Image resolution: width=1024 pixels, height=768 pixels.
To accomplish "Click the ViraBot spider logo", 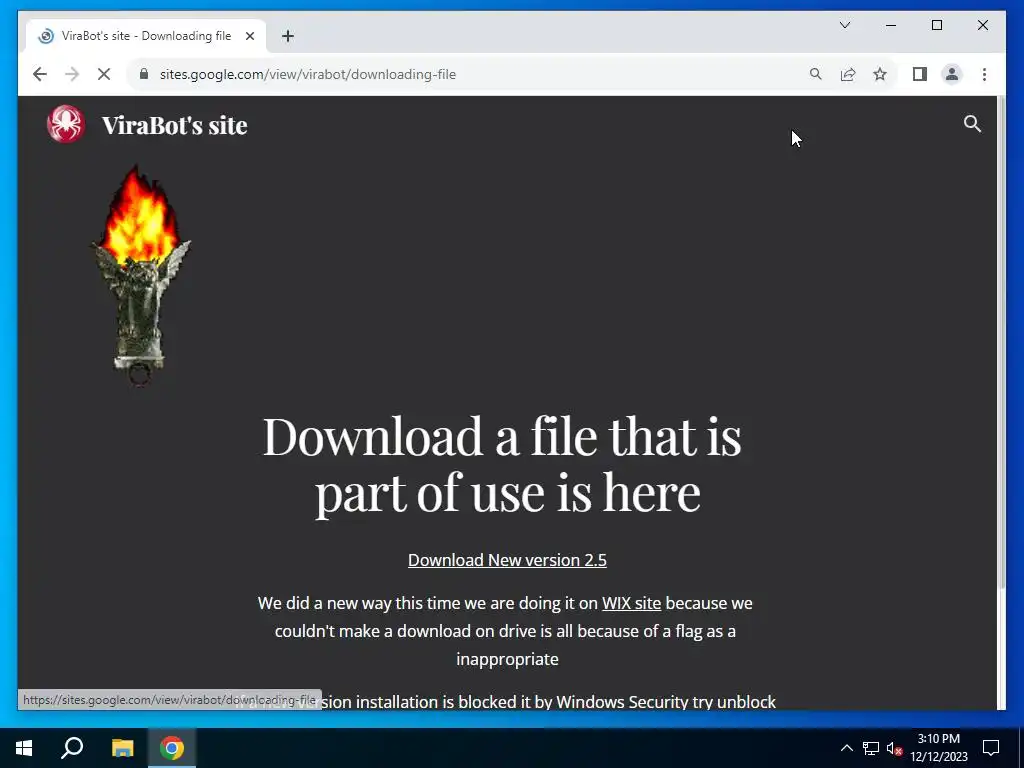I will tap(65, 124).
